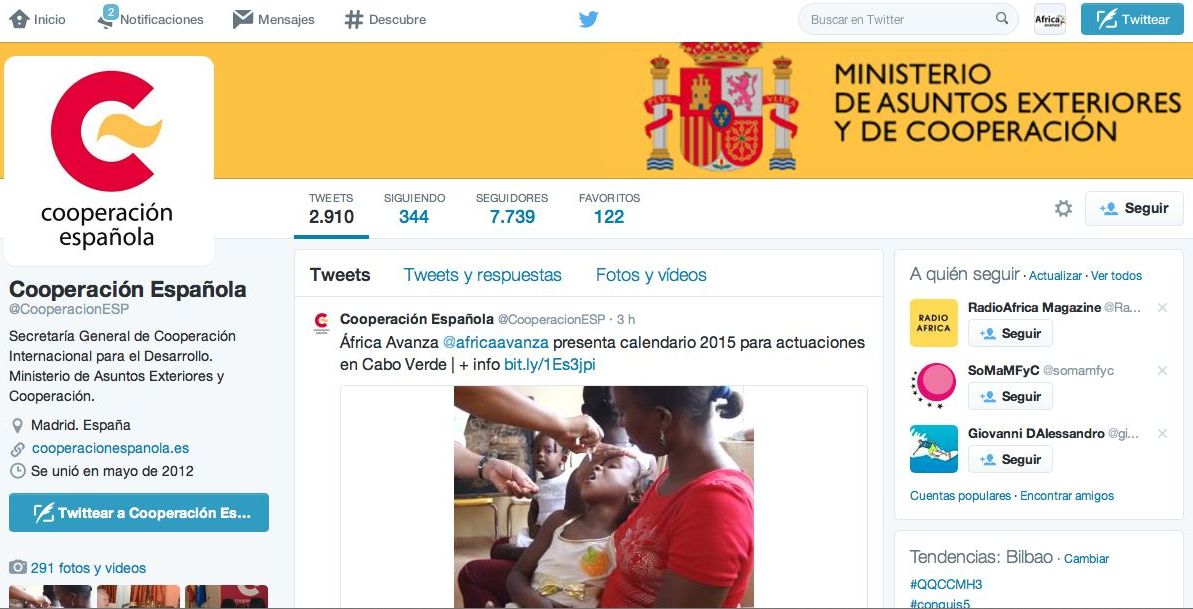The height and width of the screenshot is (609, 1193).
Task: Go to Inicio home icon
Action: 19,19
